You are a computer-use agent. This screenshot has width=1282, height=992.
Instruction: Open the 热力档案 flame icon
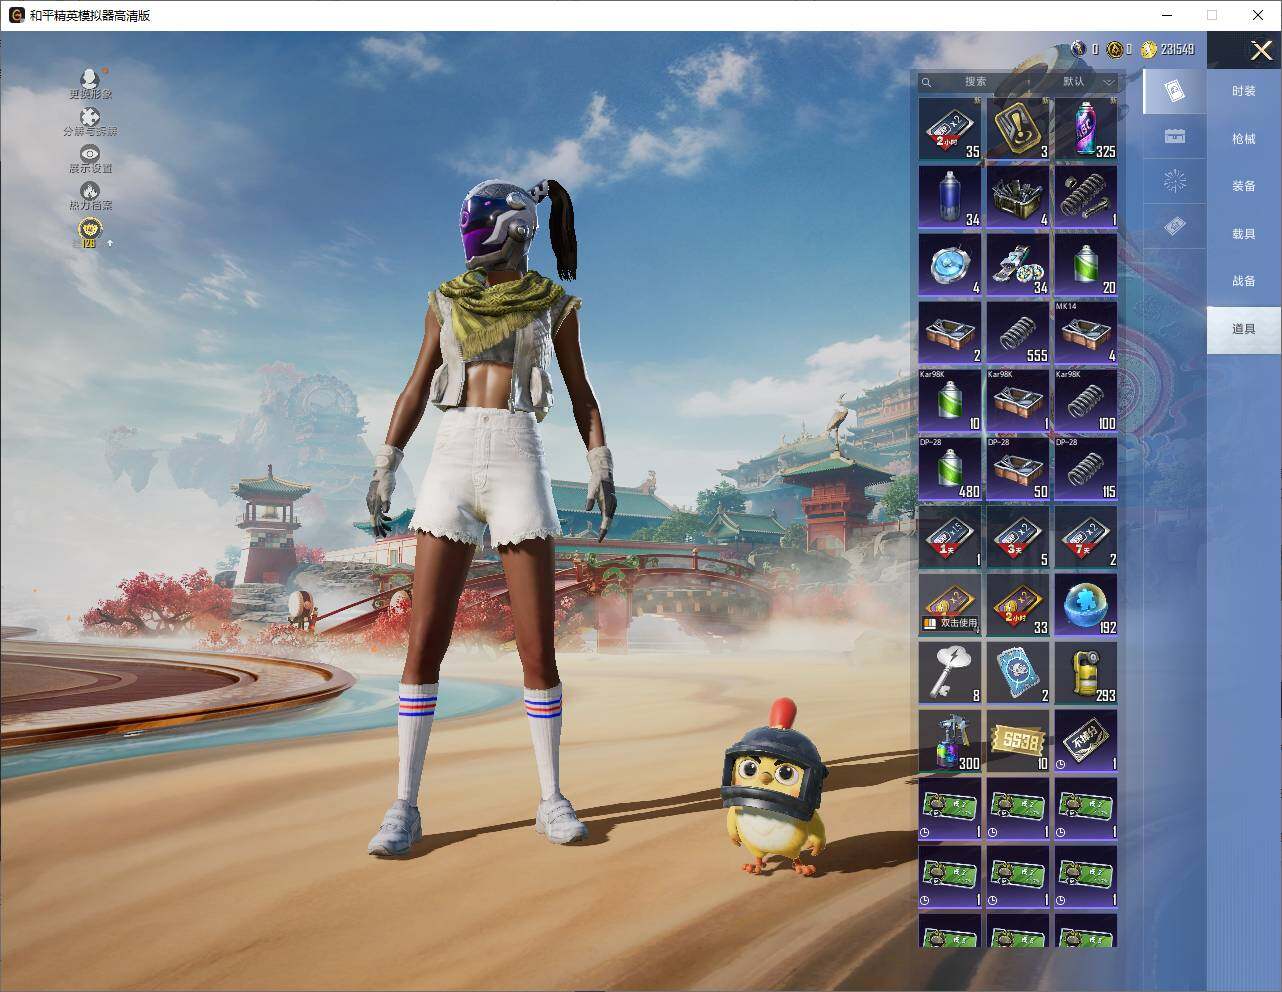click(x=90, y=191)
